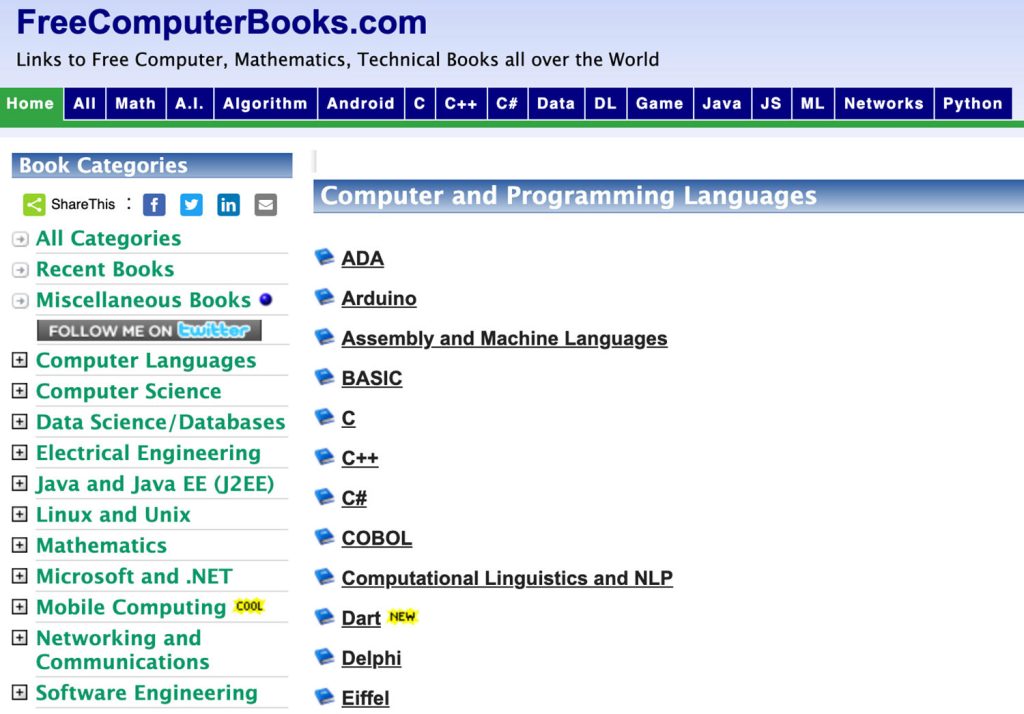Screen dimensions: 1024x714
Task: Share page on LinkedIn icon
Action: click(229, 204)
